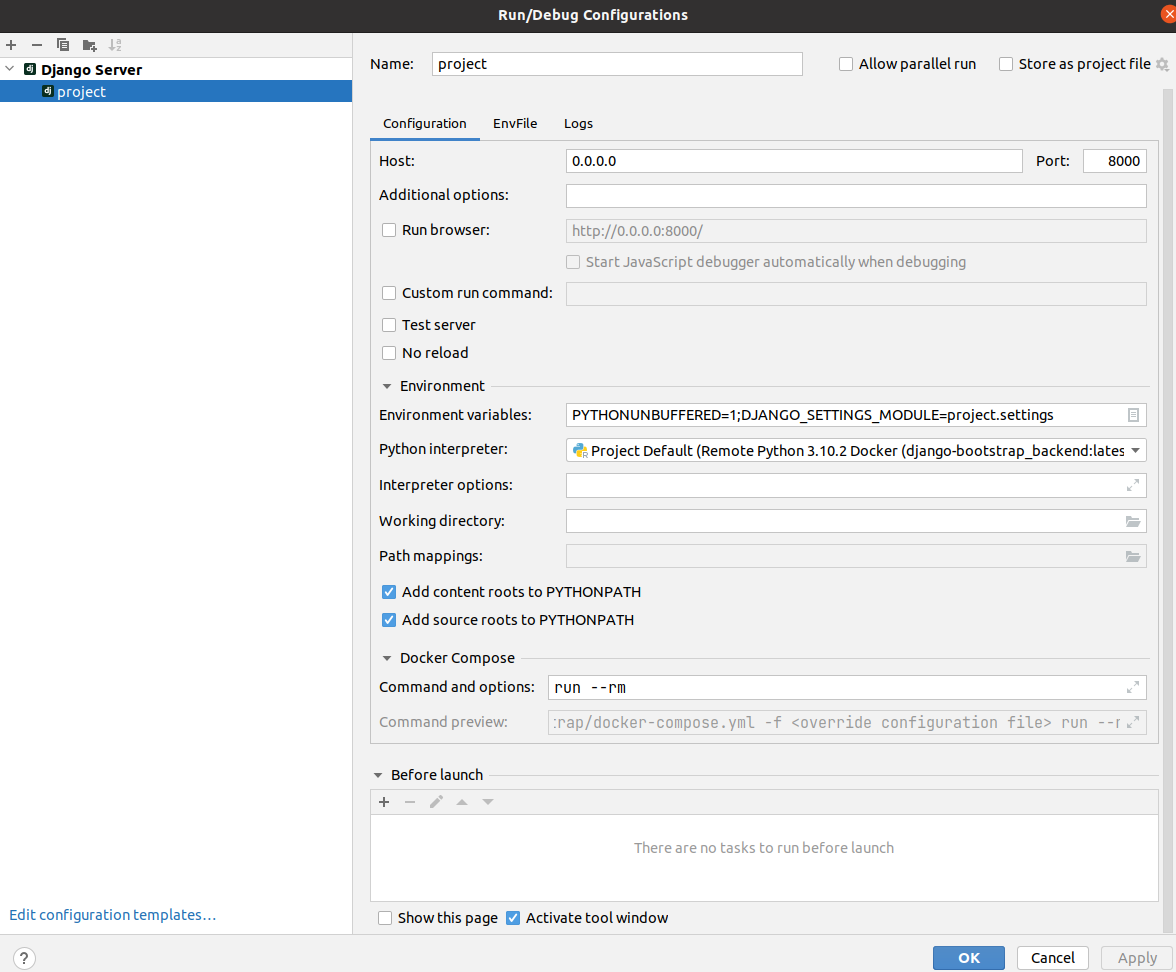This screenshot has height=972, width=1176.
Task: Expand the Command preview field
Action: [1132, 722]
